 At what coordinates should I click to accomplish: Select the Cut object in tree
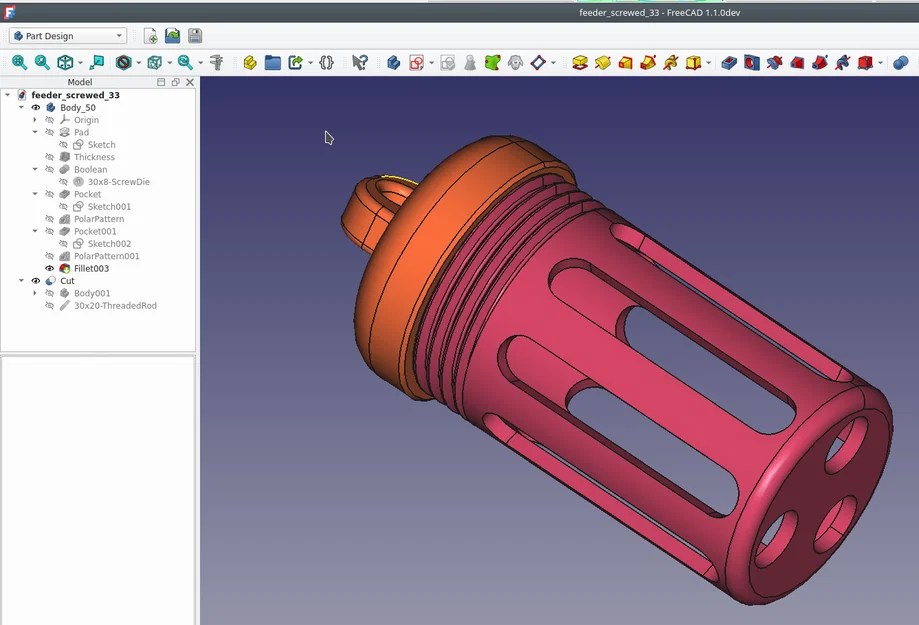pyautogui.click(x=67, y=281)
